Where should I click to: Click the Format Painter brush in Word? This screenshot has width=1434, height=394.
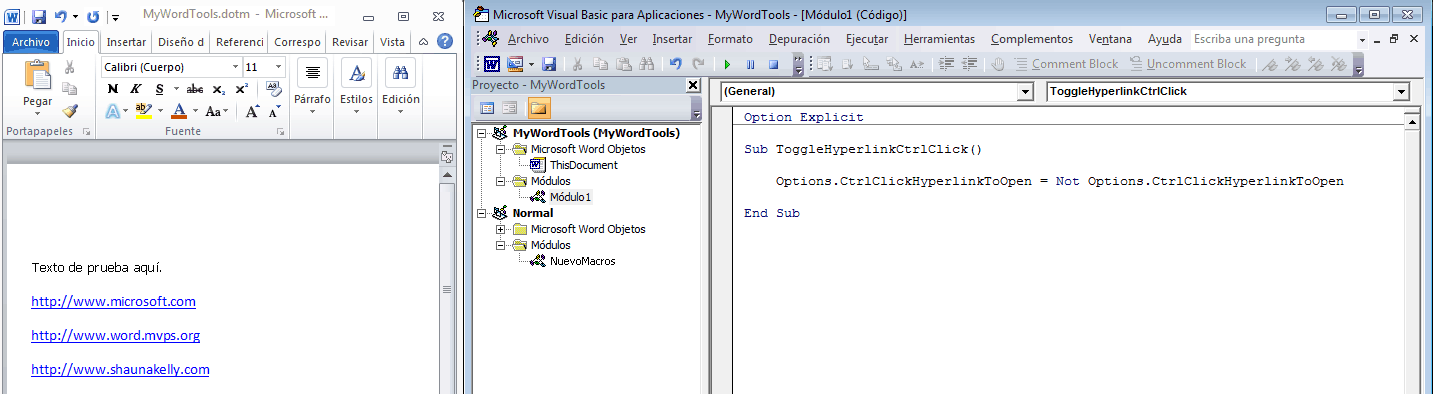(70, 111)
